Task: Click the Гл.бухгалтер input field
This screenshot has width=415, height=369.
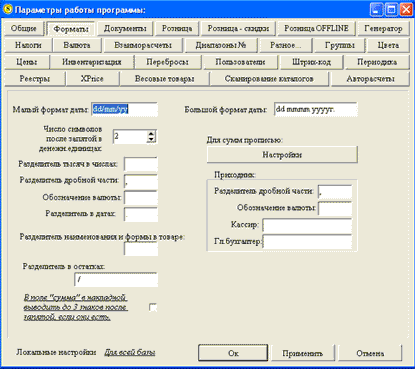Action: [x=307, y=242]
